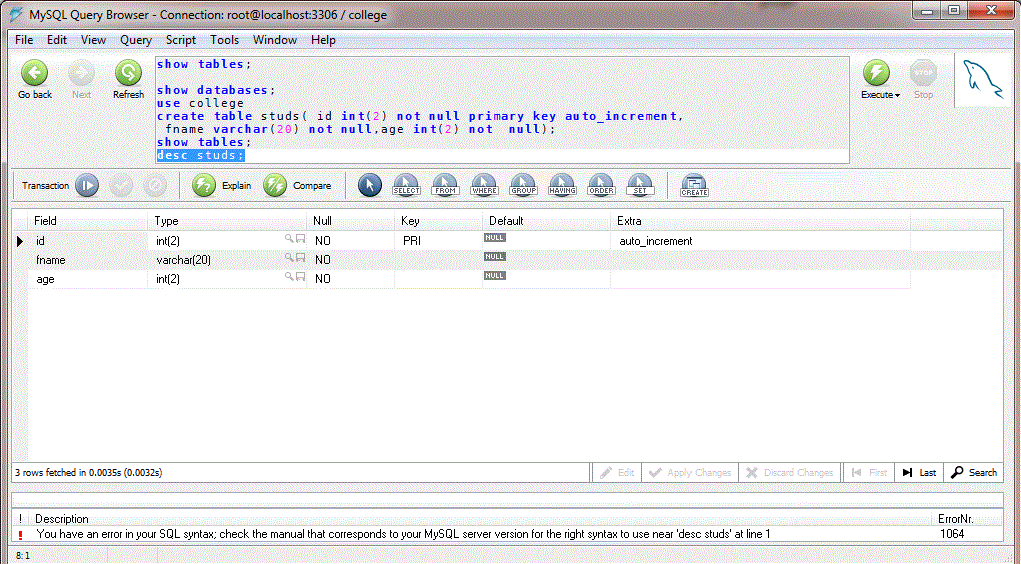This screenshot has width=1021, height=564.
Task: Click the Default column header
Action: pyautogui.click(x=546, y=221)
